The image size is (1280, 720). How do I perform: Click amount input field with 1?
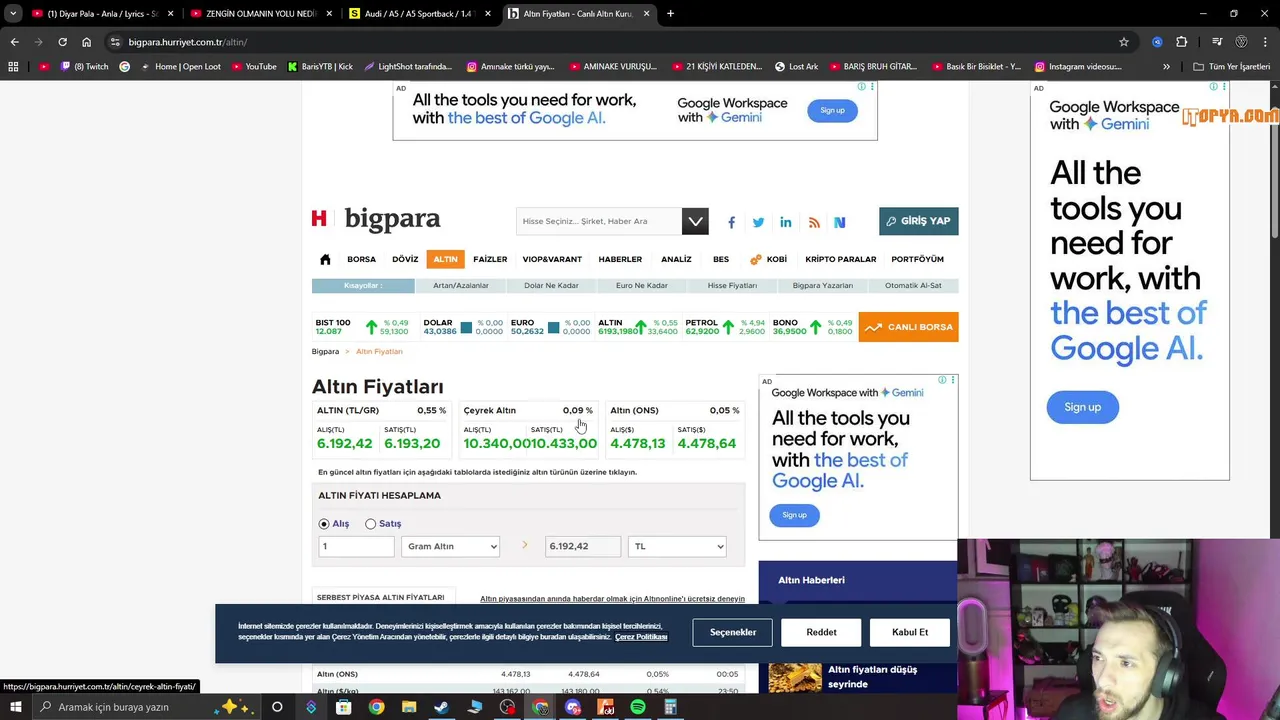pos(356,546)
